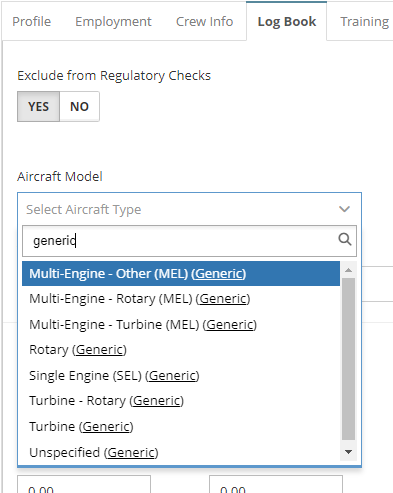This screenshot has height=493, width=393.
Task: Click the dropdown chevron arrow
Action: click(344, 209)
